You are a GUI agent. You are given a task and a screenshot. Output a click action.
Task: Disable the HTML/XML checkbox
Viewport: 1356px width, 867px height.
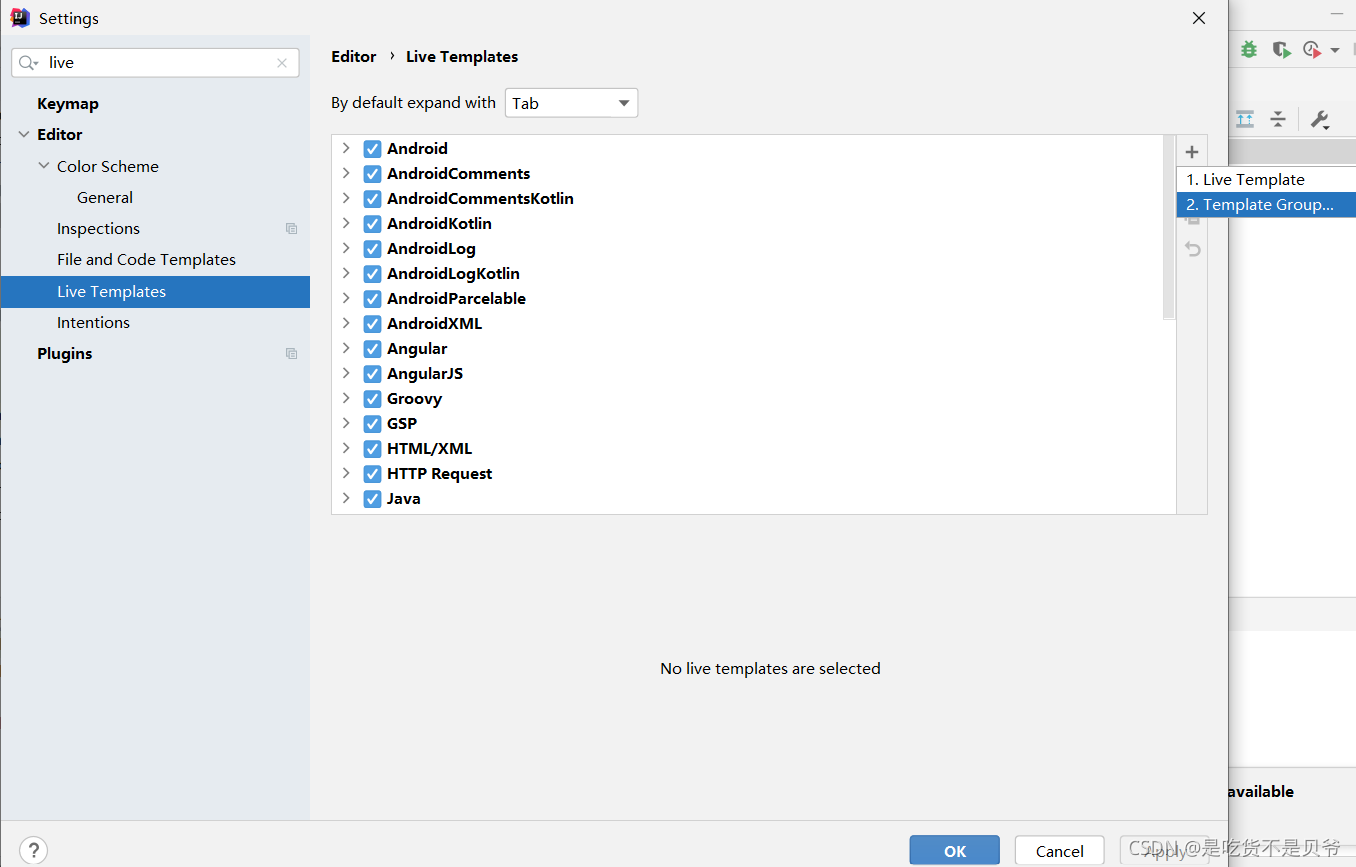[372, 449]
